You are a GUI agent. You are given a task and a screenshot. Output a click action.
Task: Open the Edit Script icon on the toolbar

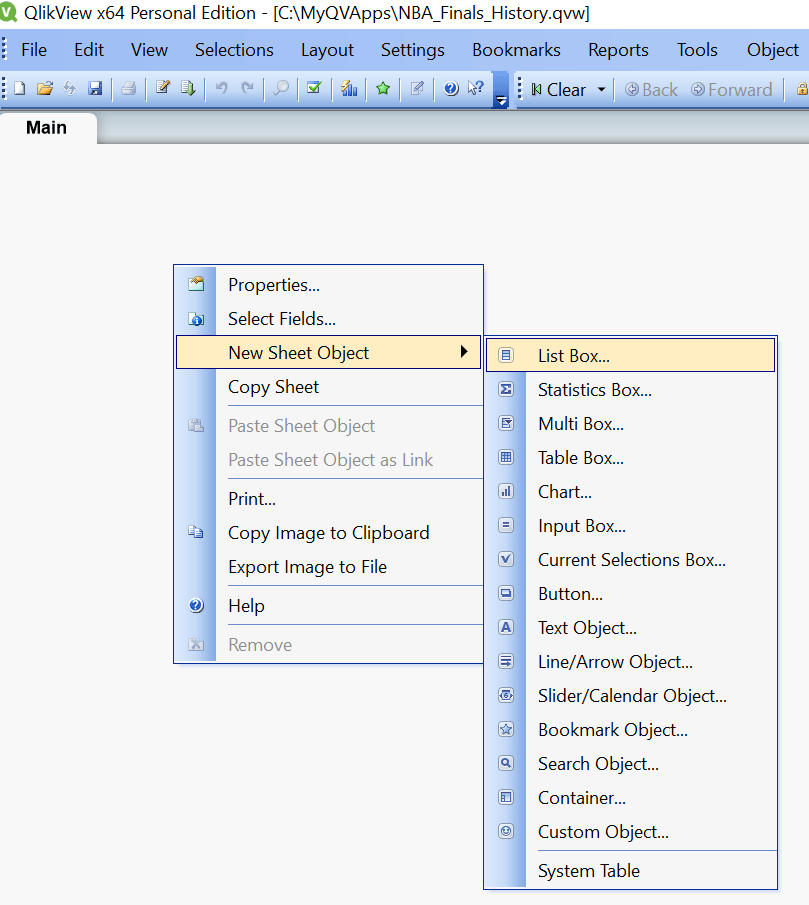[x=161, y=89]
